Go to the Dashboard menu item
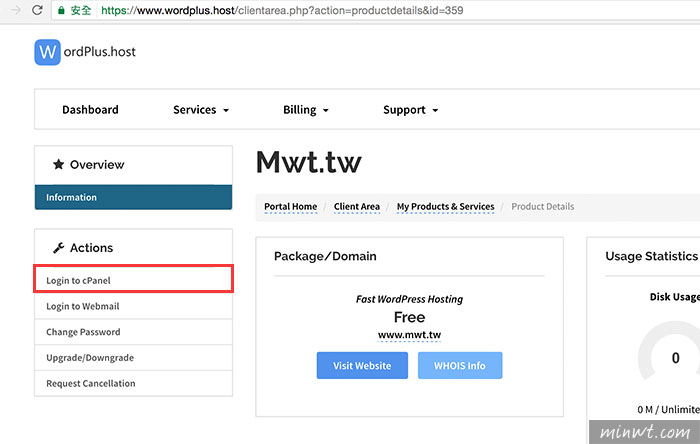The width and height of the screenshot is (700, 444). 90,110
